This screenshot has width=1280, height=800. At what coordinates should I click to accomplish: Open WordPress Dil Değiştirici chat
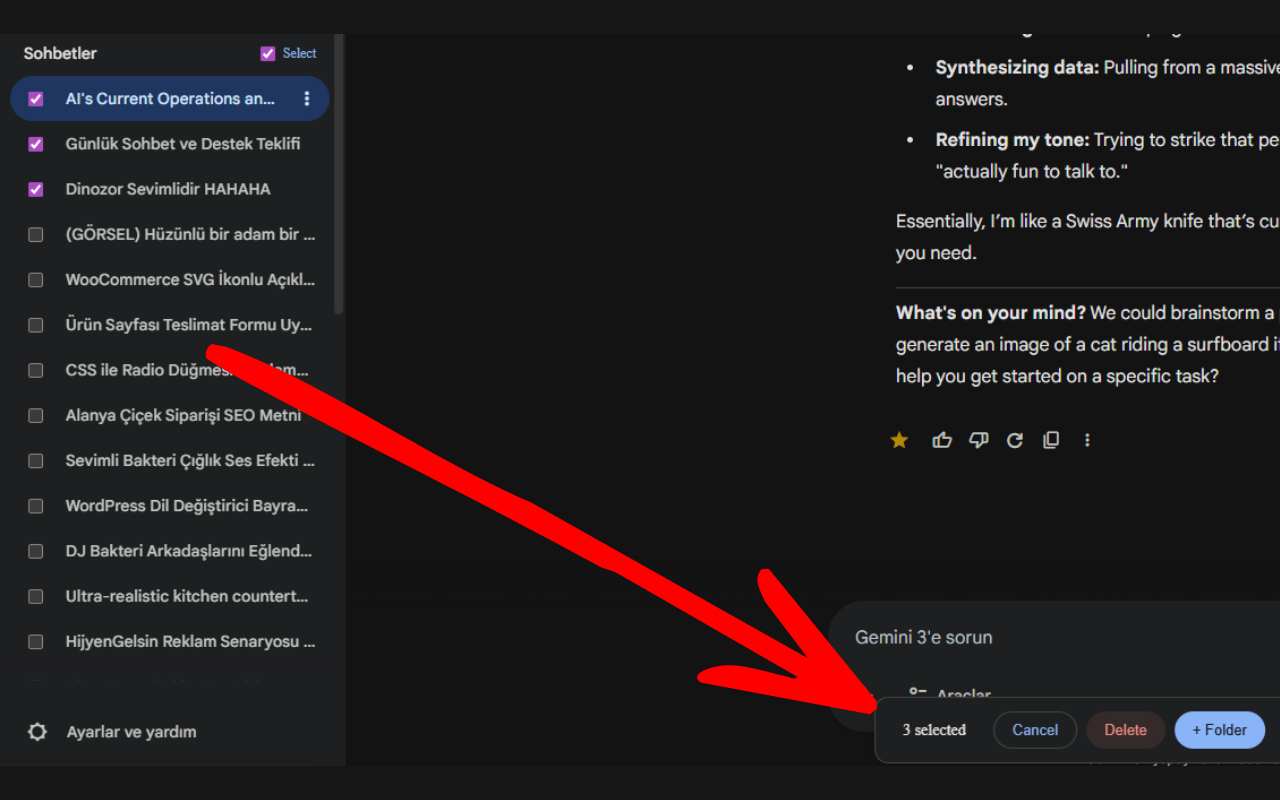(187, 506)
